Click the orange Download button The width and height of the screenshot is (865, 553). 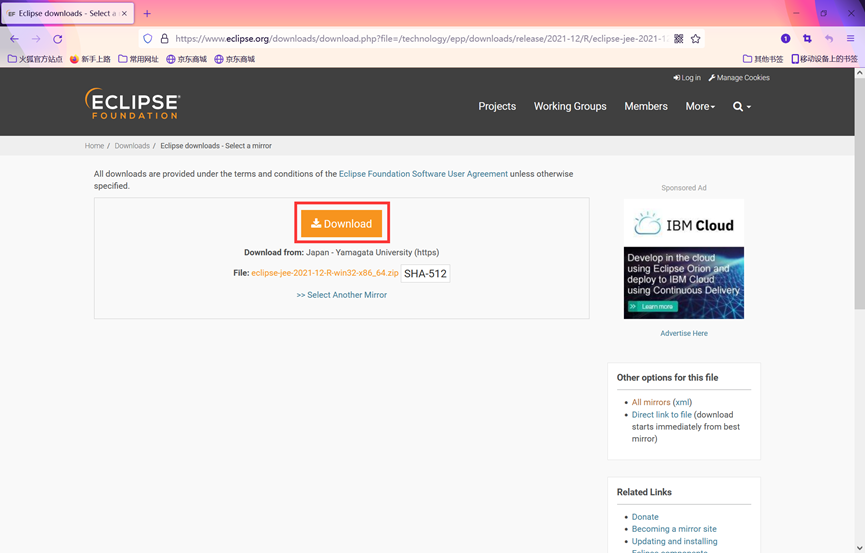pos(341,224)
